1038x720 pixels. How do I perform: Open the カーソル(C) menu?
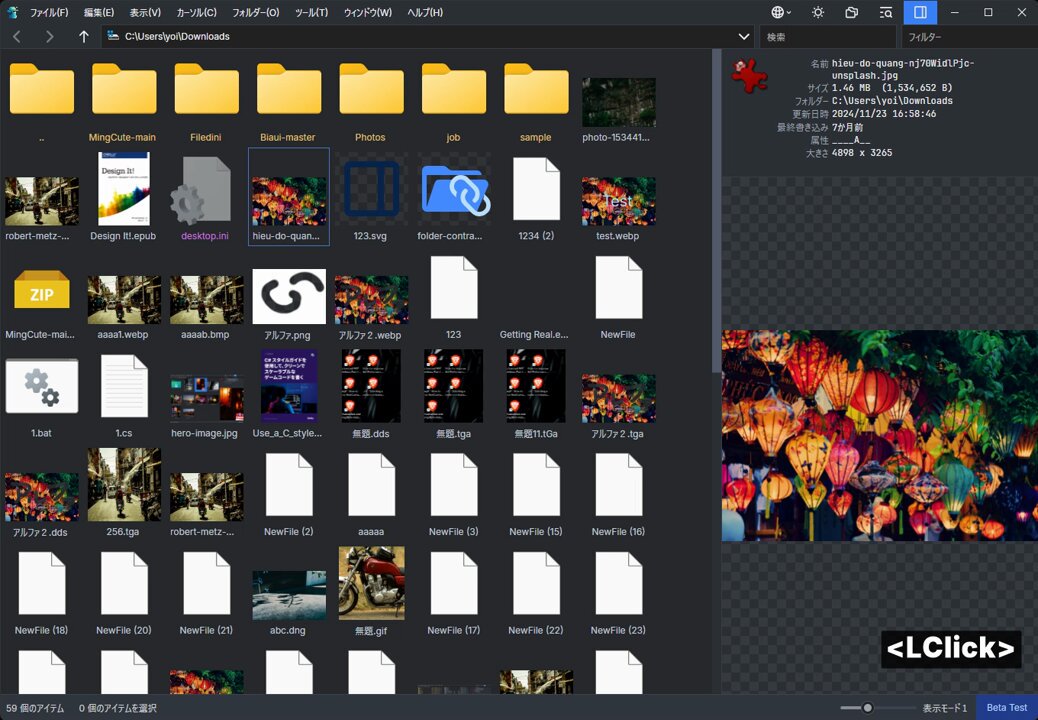pyautogui.click(x=197, y=13)
